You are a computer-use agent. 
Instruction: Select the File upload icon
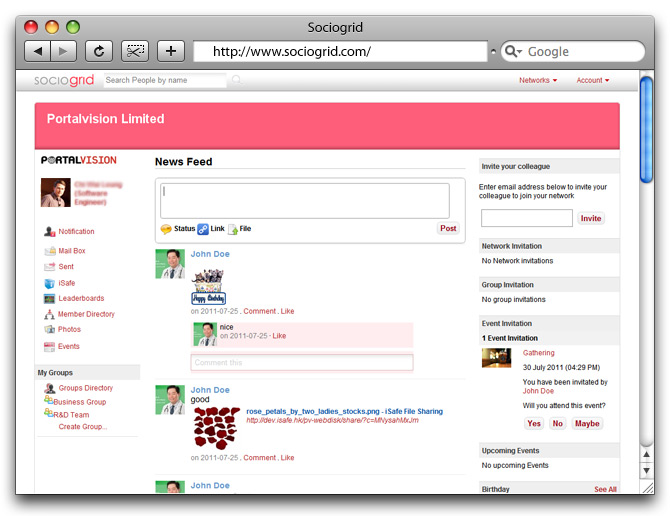[x=233, y=229]
